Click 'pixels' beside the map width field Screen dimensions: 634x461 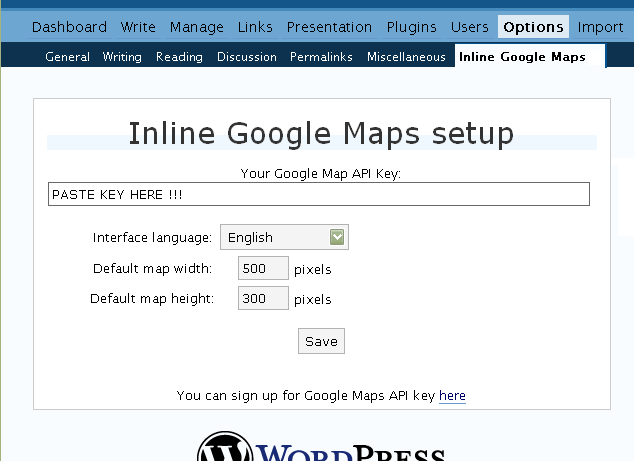click(x=313, y=269)
